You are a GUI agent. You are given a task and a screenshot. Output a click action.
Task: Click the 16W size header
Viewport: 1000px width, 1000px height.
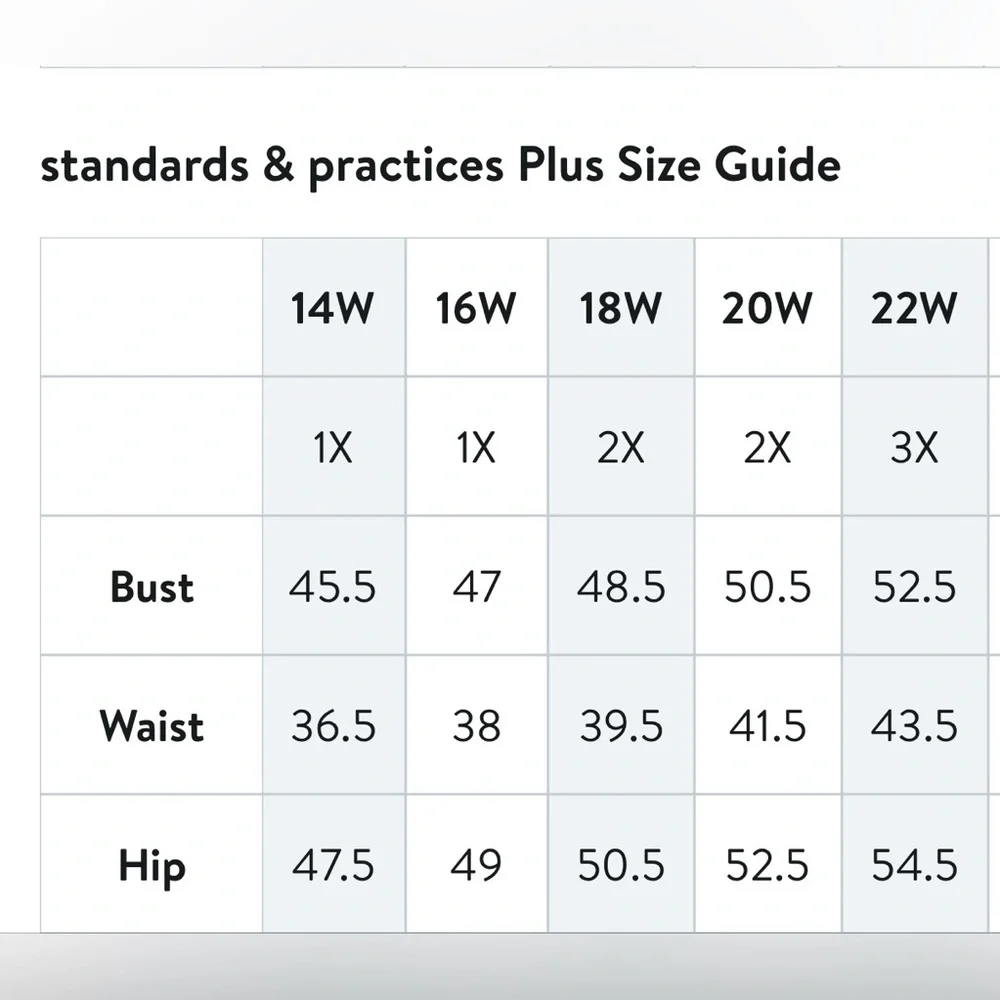(476, 309)
